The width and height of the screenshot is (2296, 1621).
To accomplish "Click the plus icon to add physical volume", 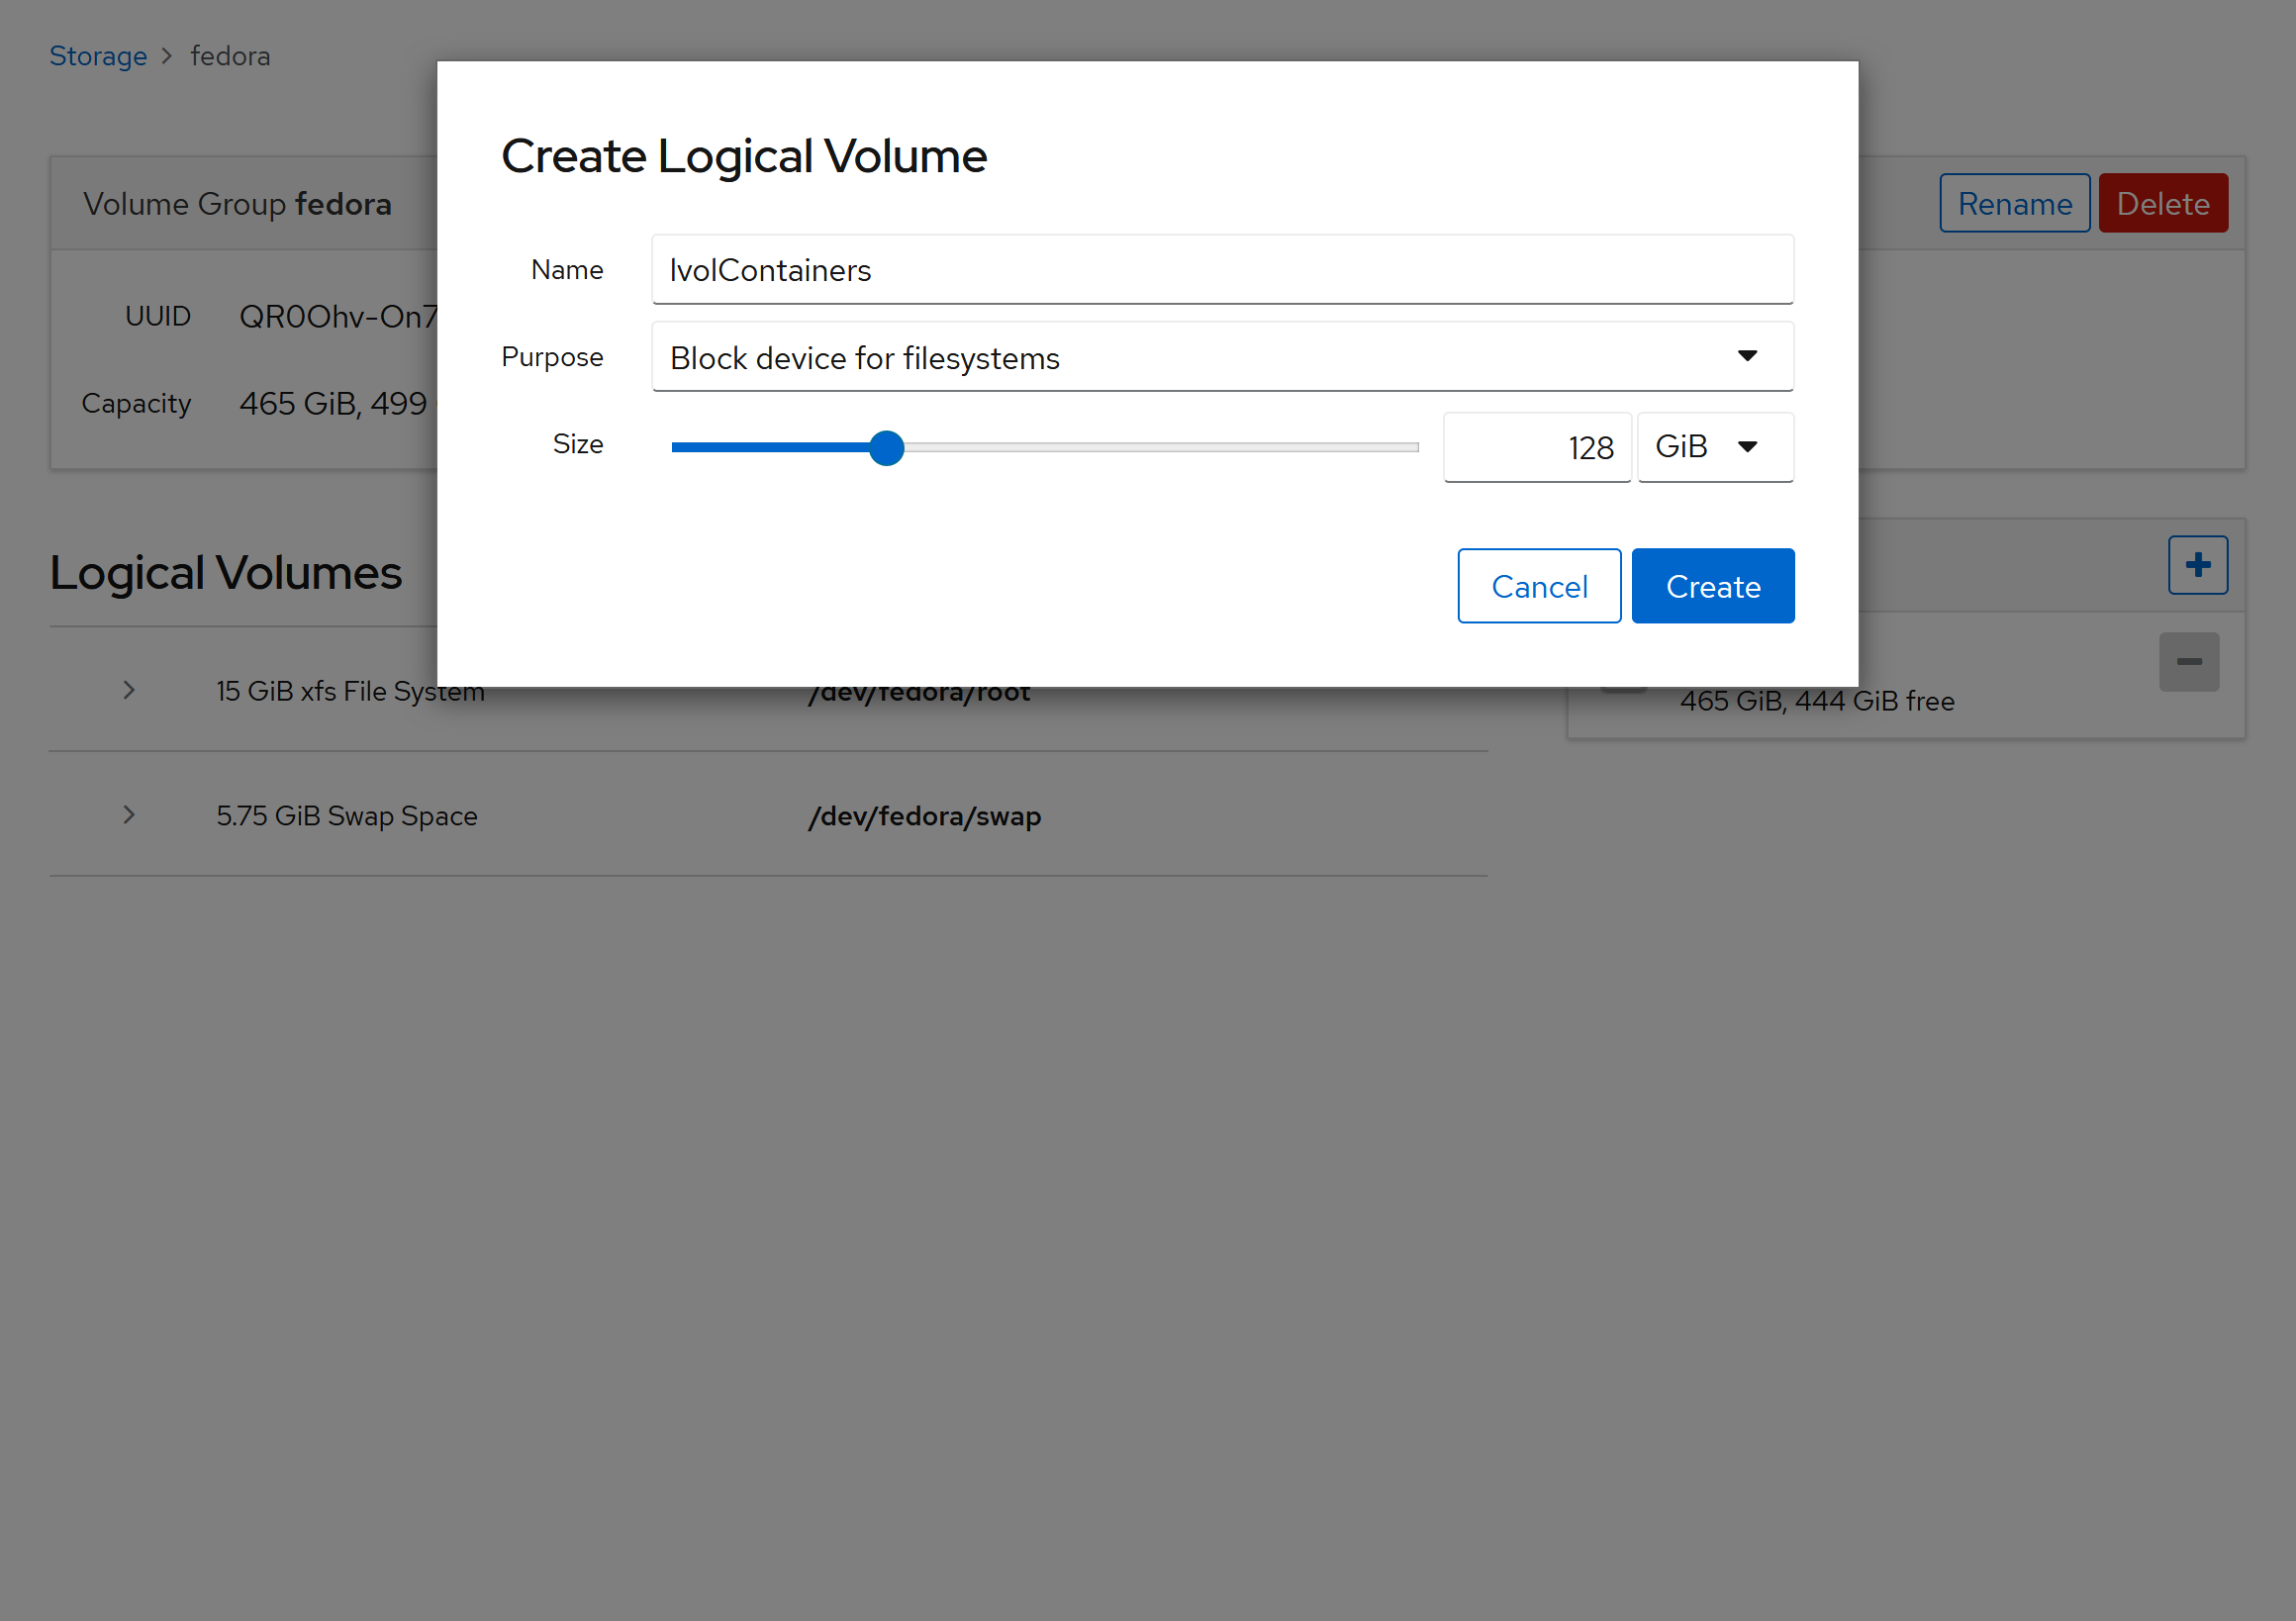I will click(2197, 565).
